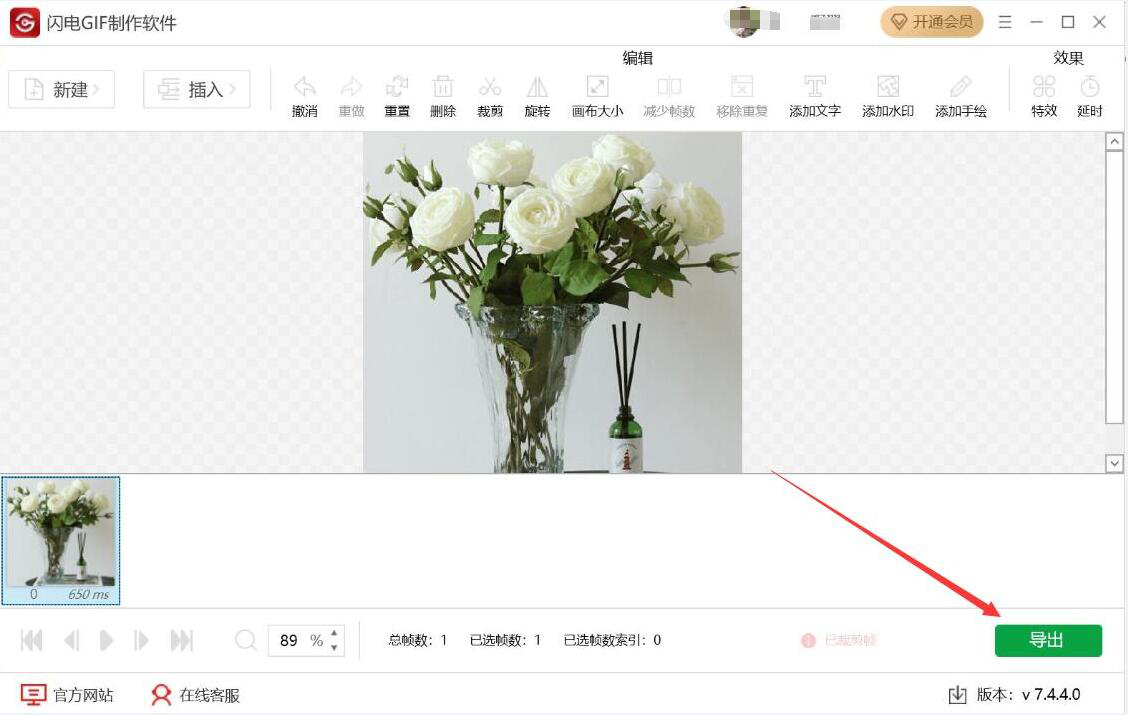This screenshot has height=715, width=1128.
Task: Click the green 导出 export button
Action: pos(1047,640)
